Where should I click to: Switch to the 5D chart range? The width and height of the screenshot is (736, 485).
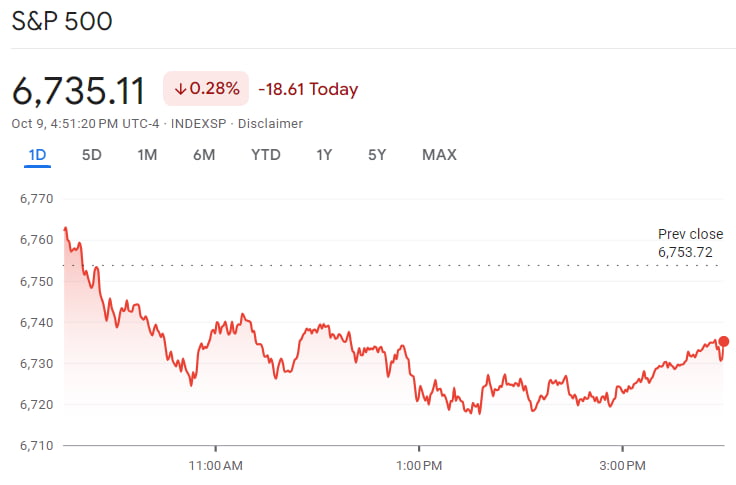(91, 155)
